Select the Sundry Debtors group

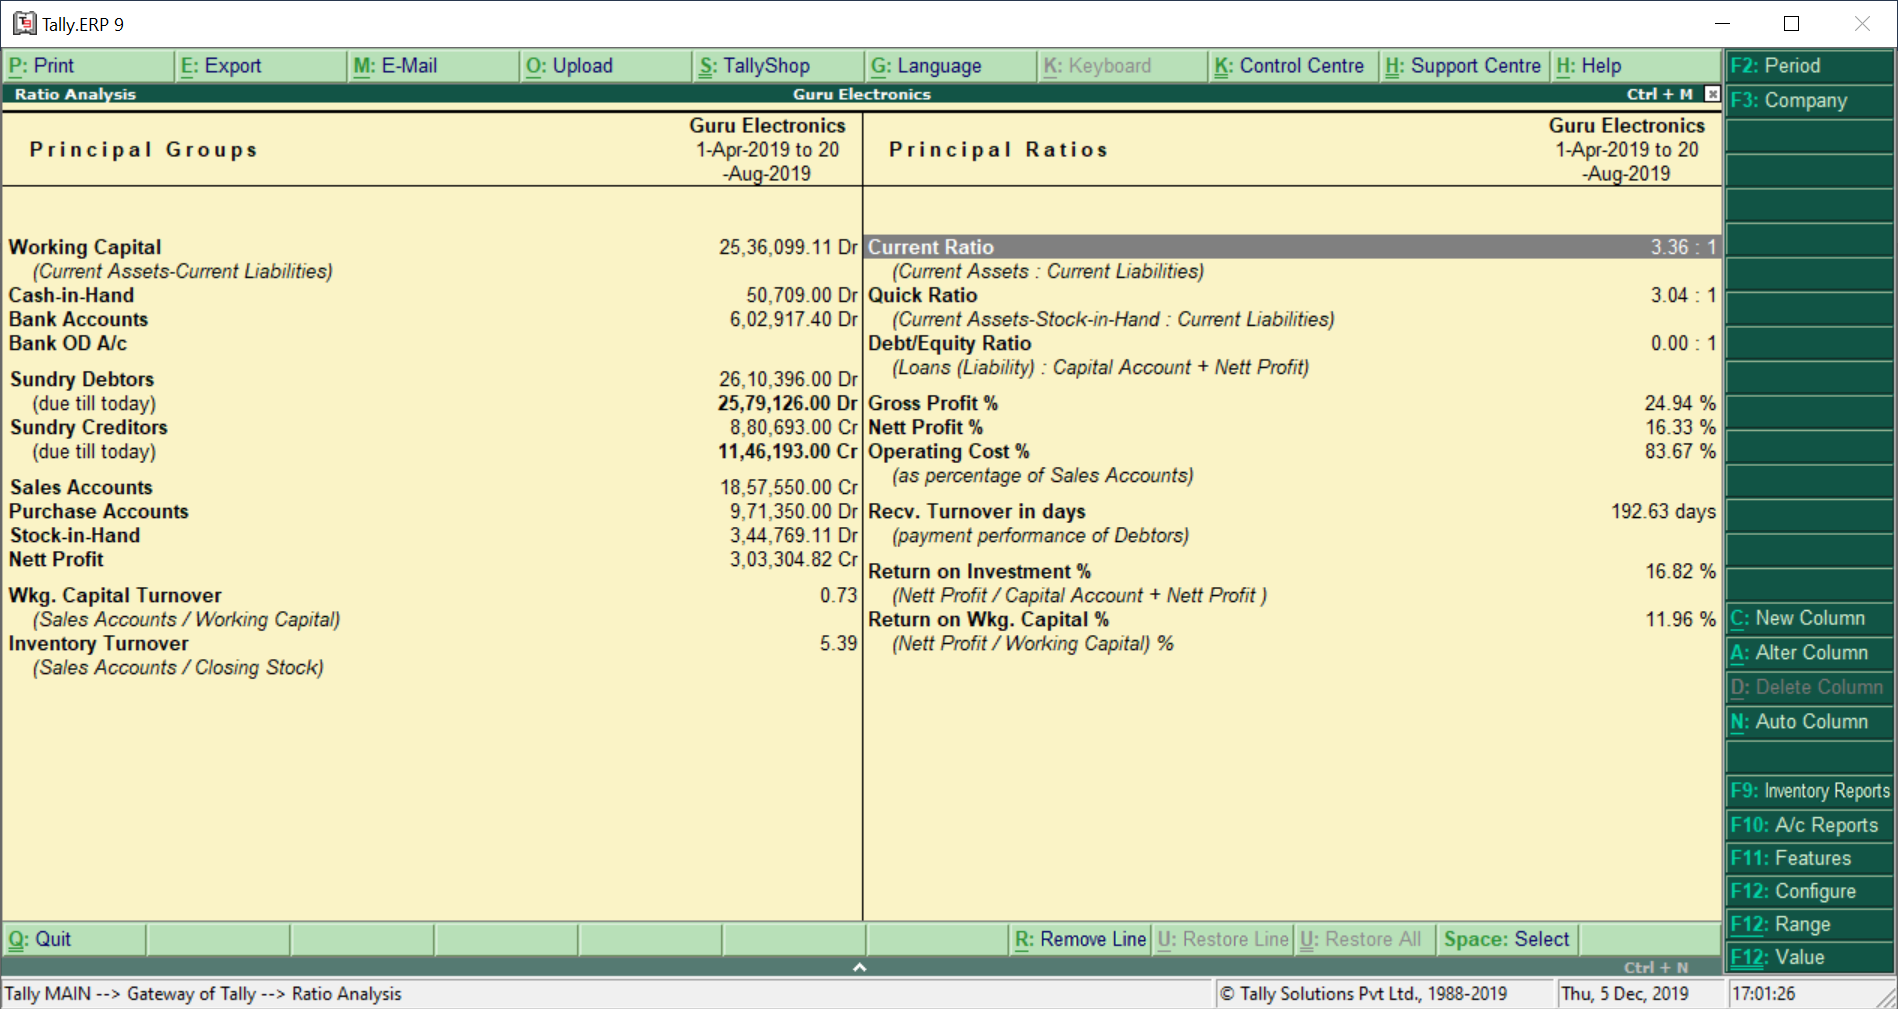coord(432,379)
